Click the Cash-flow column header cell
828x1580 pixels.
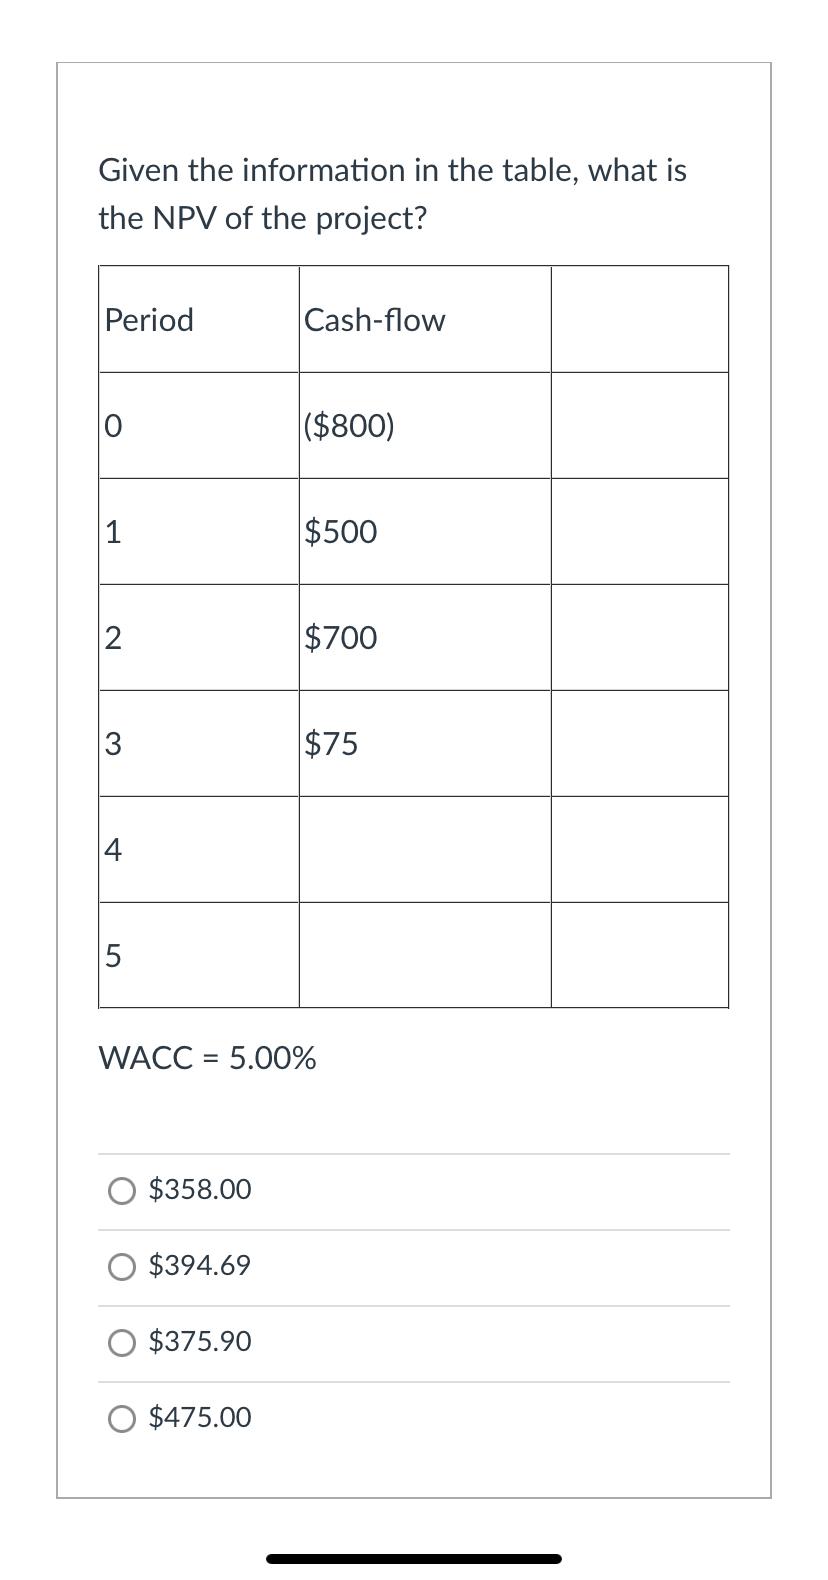pyautogui.click(x=424, y=318)
